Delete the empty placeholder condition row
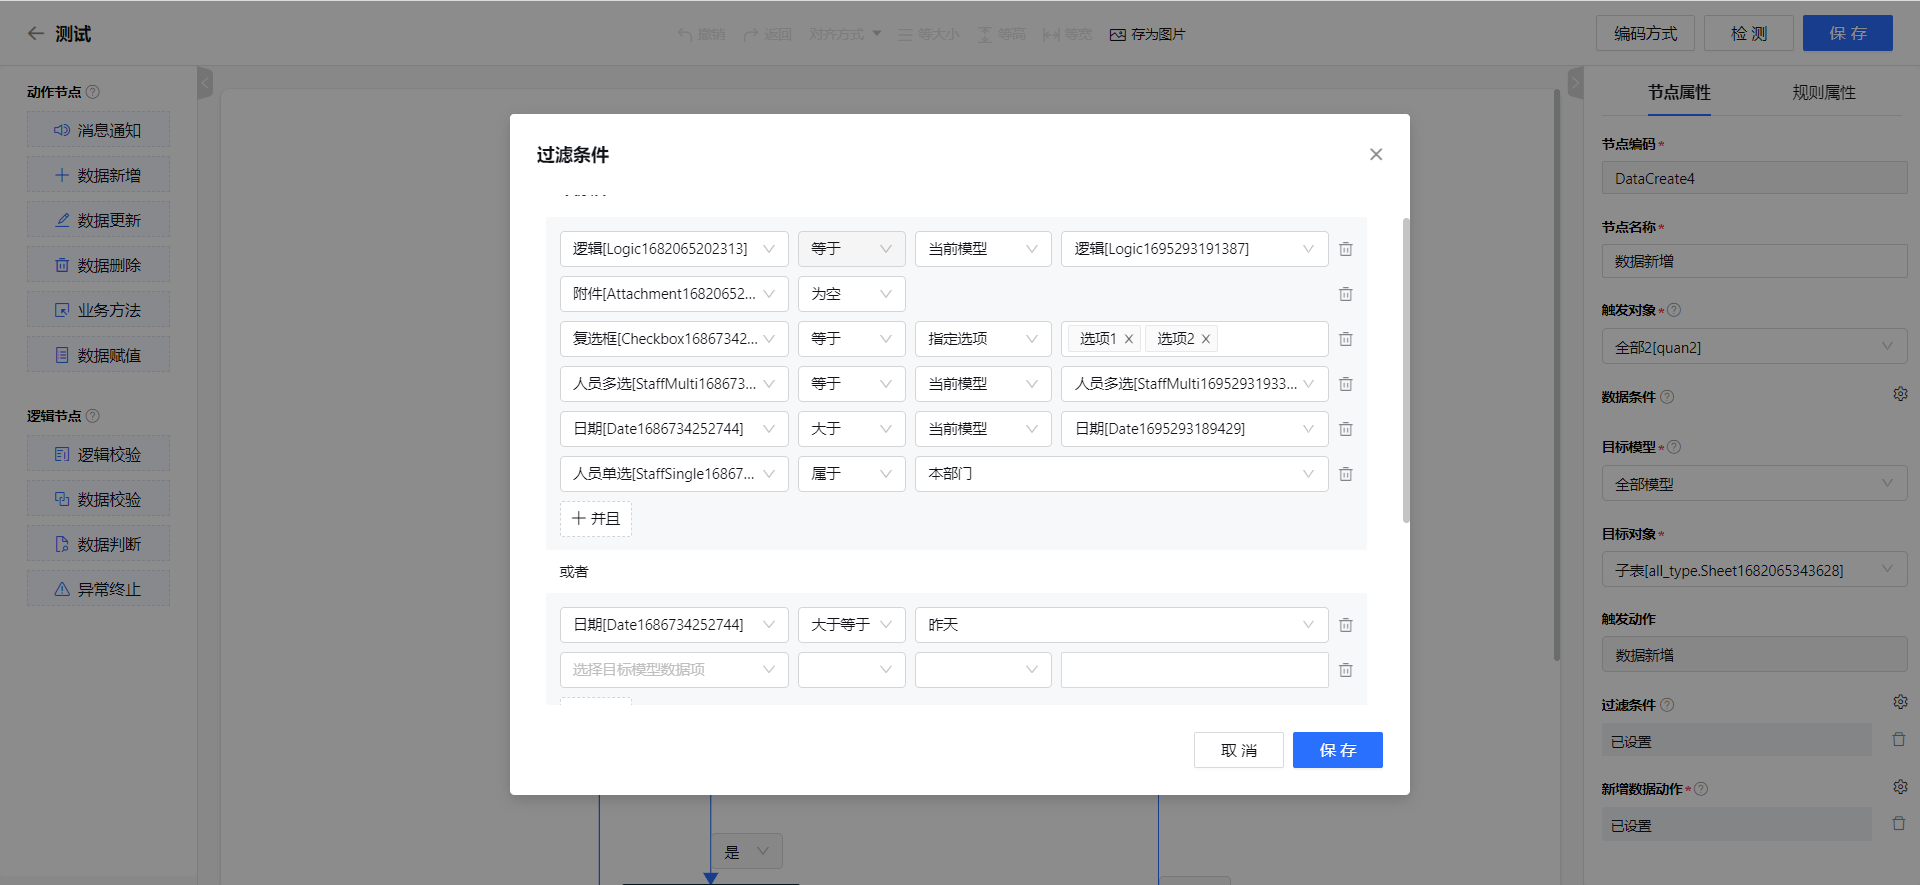Screen dimensions: 1920x885 (1346, 670)
